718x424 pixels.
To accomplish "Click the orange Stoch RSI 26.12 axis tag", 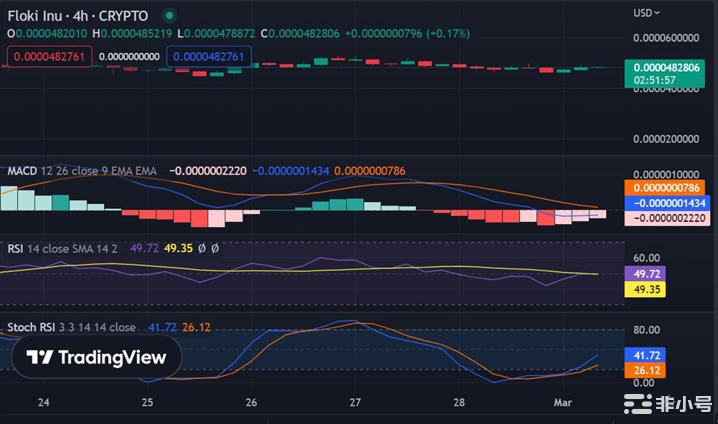I will click(641, 370).
